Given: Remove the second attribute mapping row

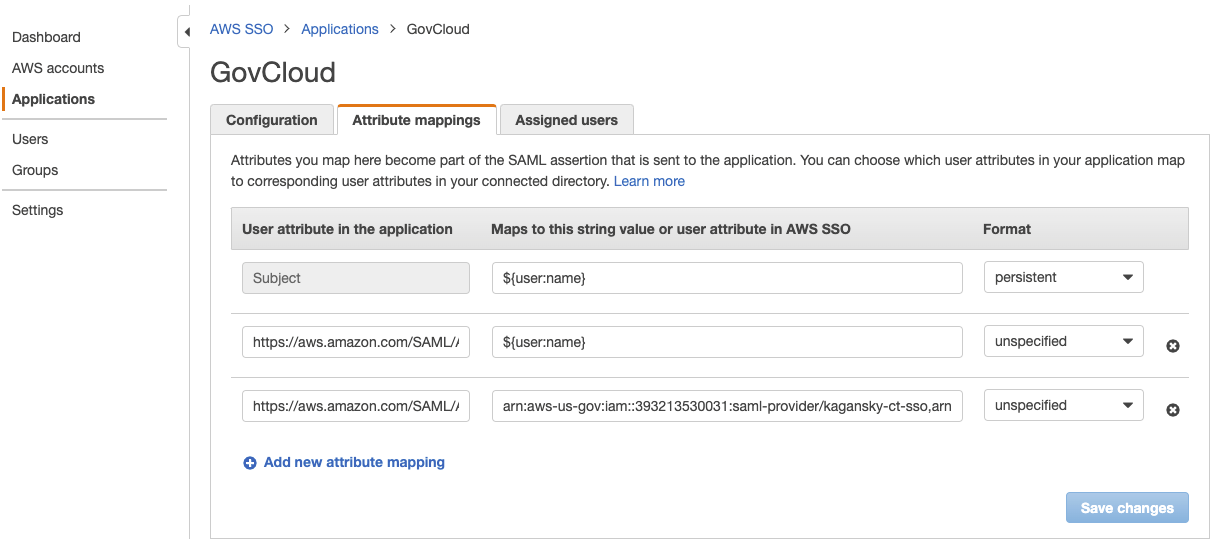Looking at the screenshot, I should (x=1173, y=346).
